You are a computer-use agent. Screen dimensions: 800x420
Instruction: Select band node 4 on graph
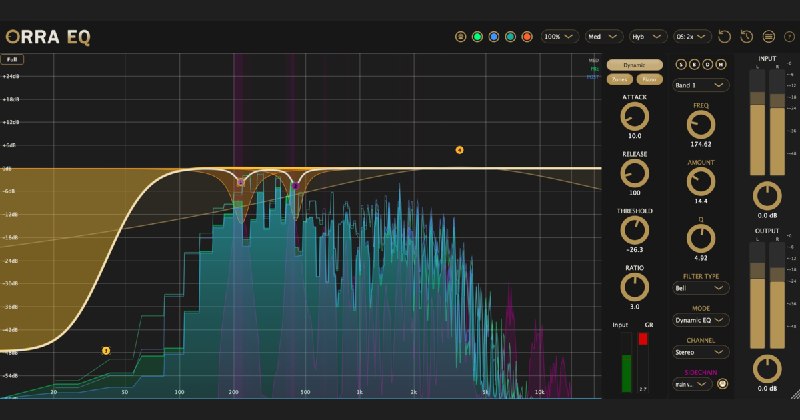[x=459, y=150]
